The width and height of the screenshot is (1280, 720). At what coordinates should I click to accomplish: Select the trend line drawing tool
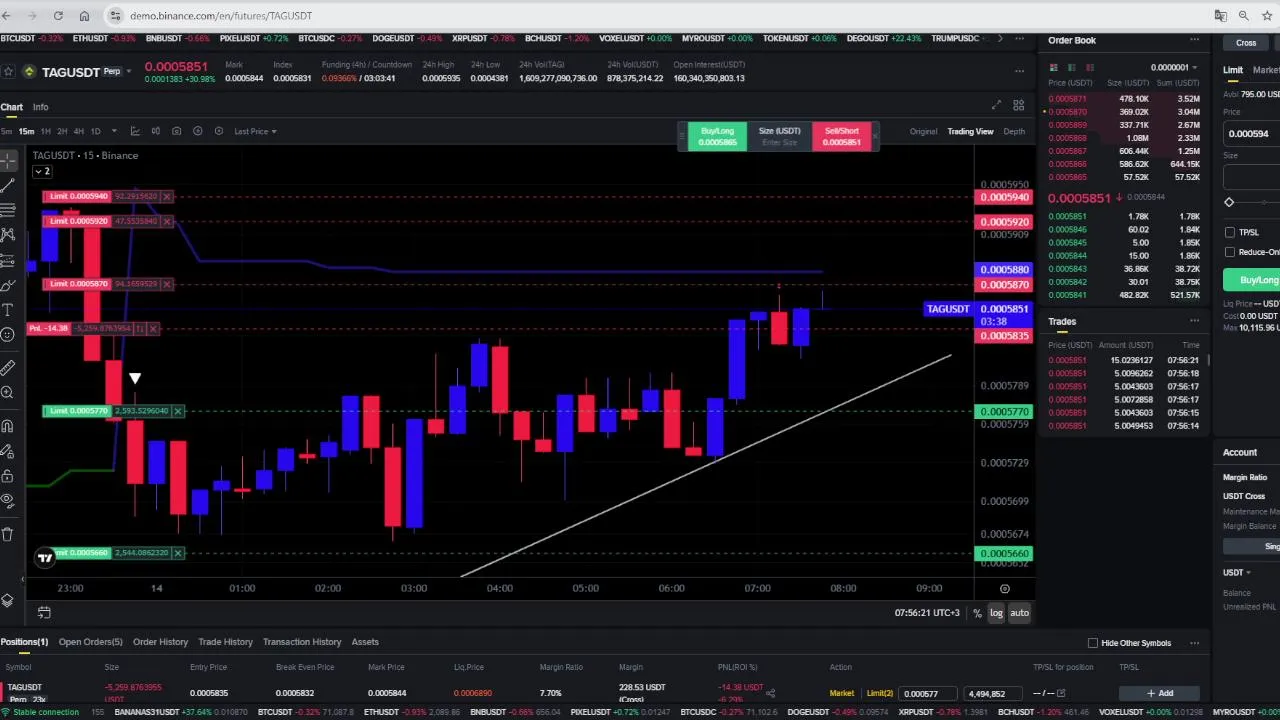pos(8,185)
